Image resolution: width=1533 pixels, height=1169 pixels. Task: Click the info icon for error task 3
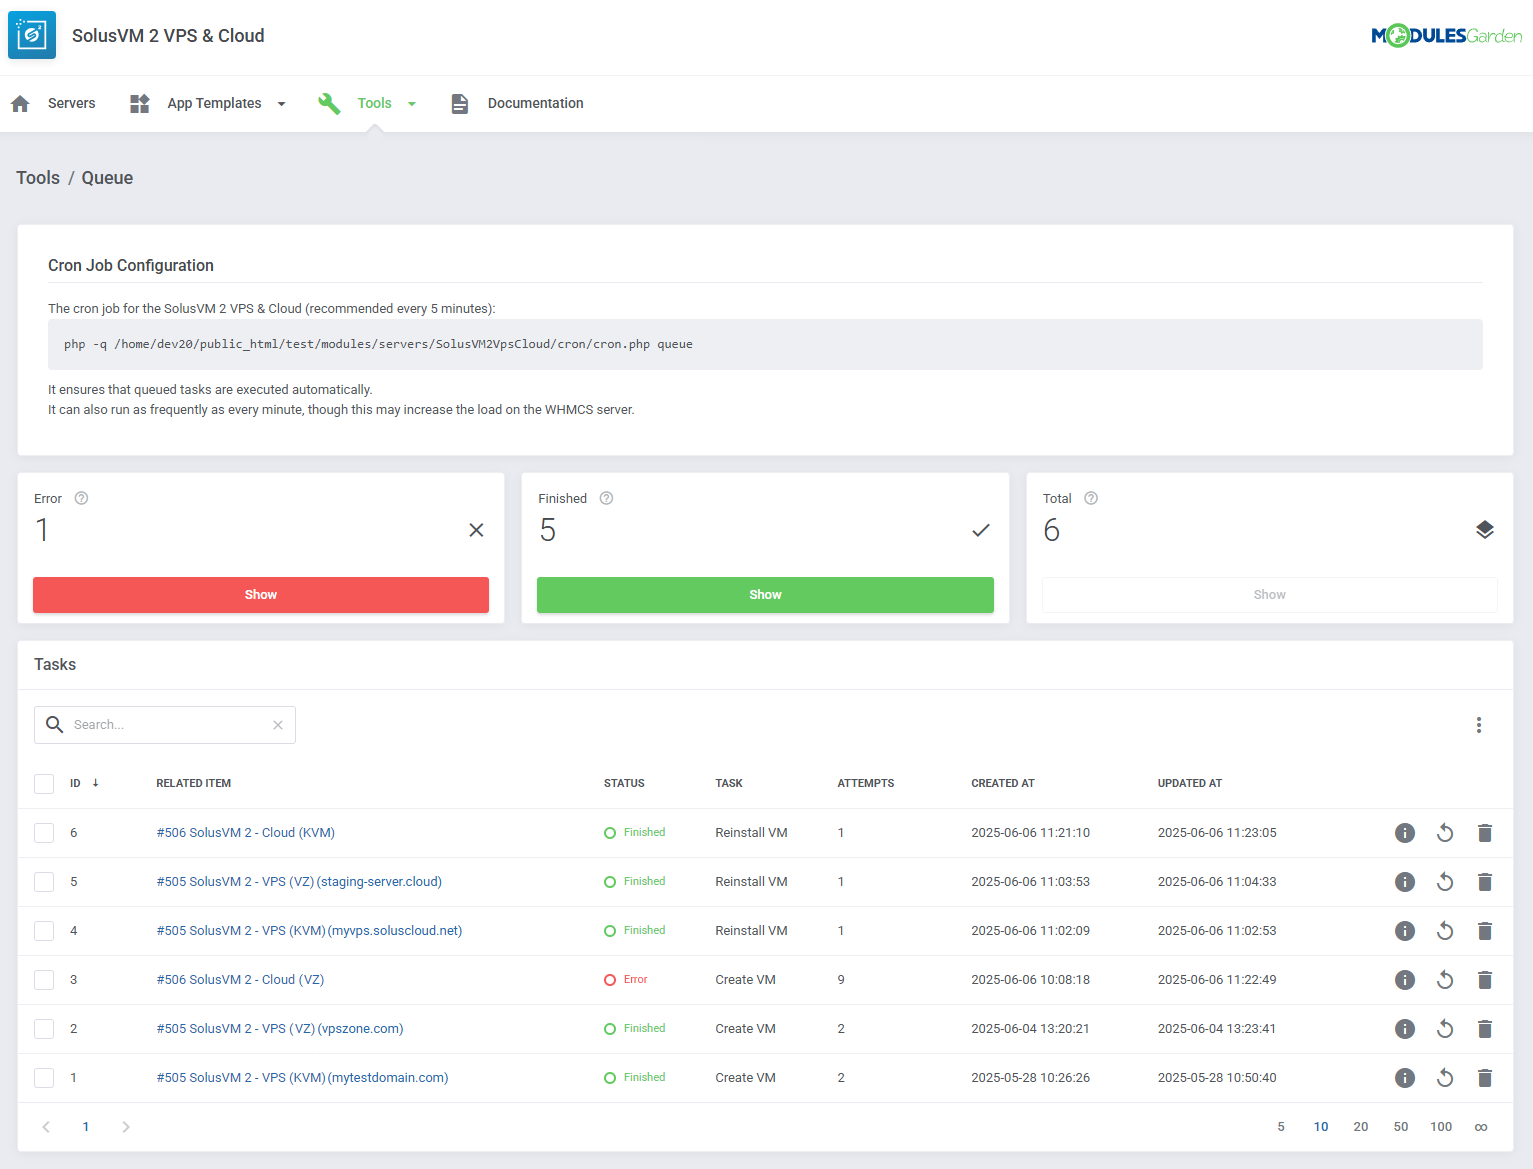[x=1405, y=980]
